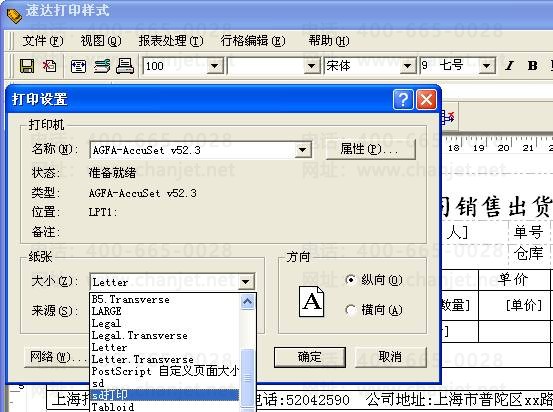
Task: Choose LARGE paper size
Action: [x=165, y=311]
